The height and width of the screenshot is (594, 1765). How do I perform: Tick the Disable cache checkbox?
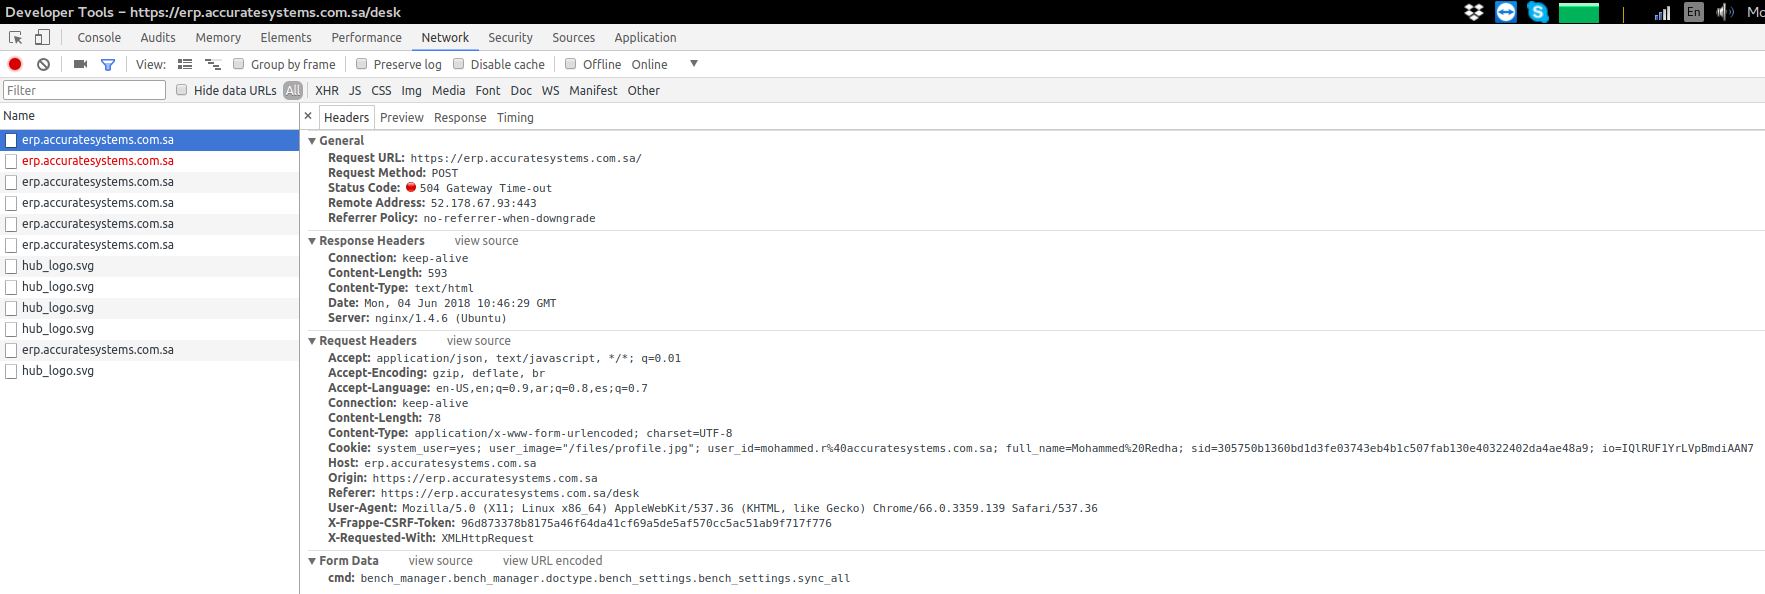(x=459, y=64)
